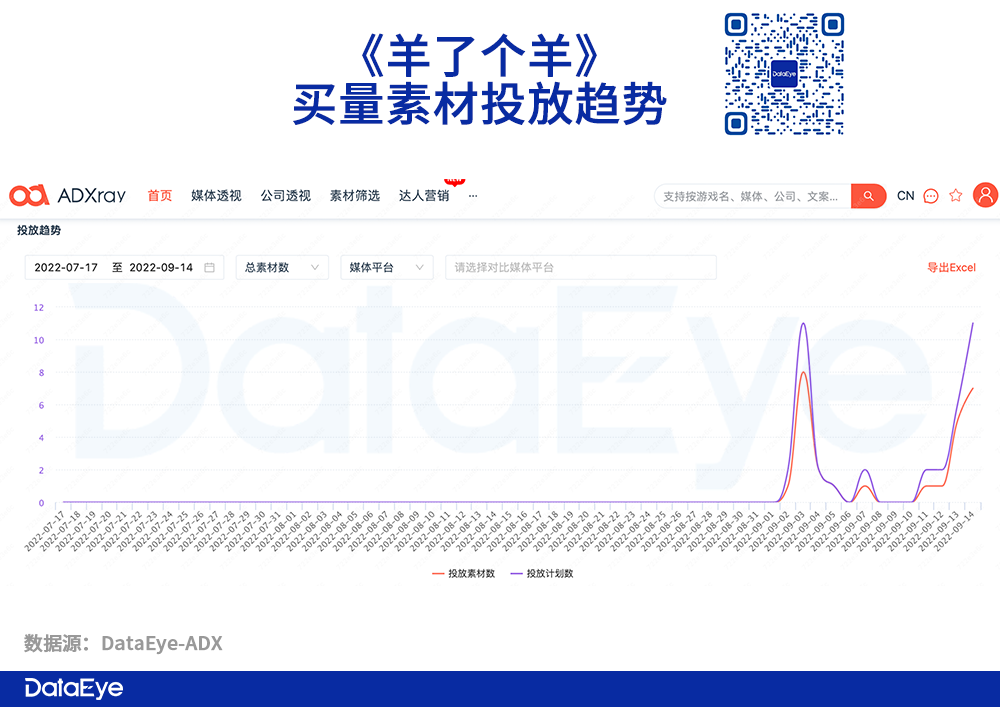Click the search box for game names
Image resolution: width=1000 pixels, height=708 pixels.
point(753,196)
